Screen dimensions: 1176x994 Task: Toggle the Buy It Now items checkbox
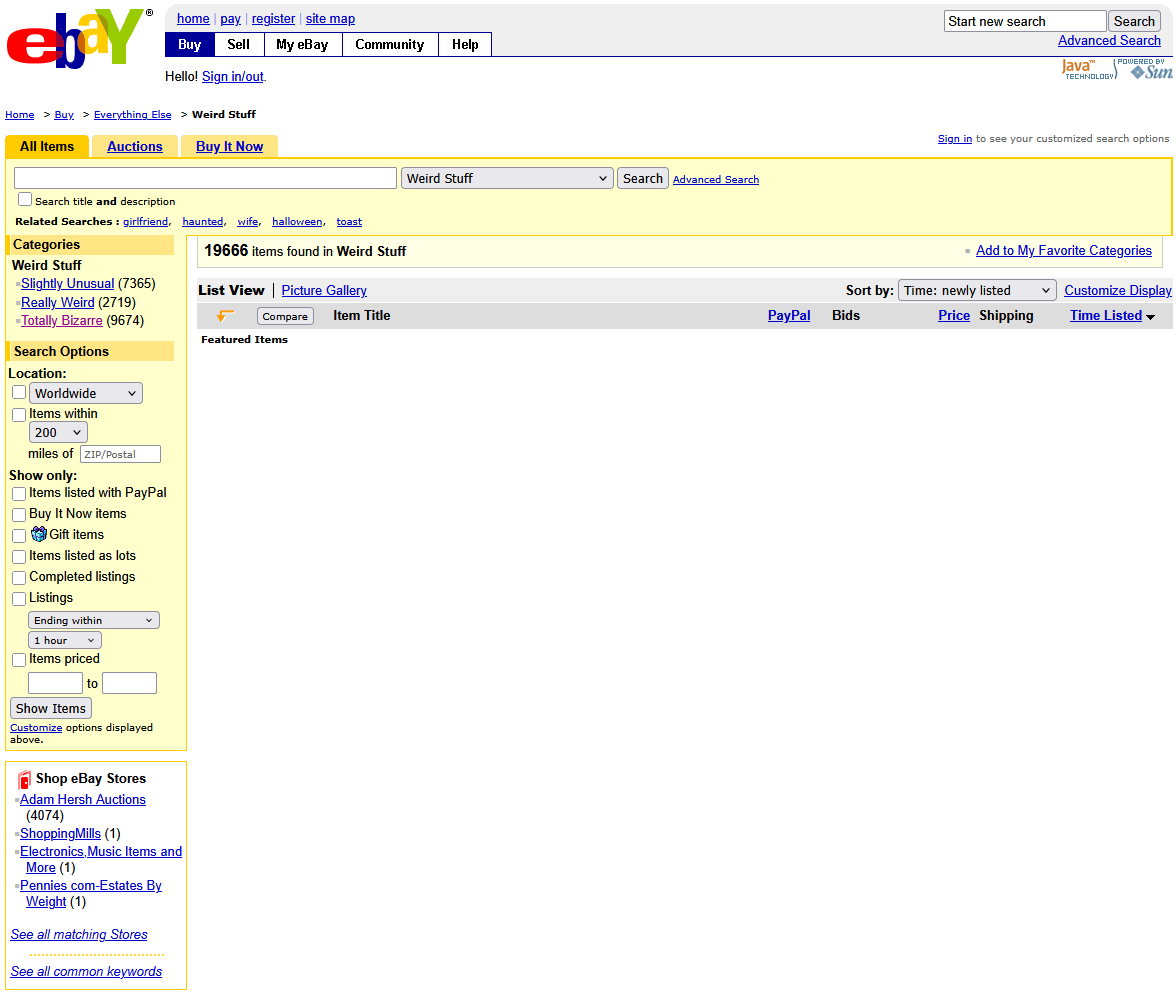(19, 515)
